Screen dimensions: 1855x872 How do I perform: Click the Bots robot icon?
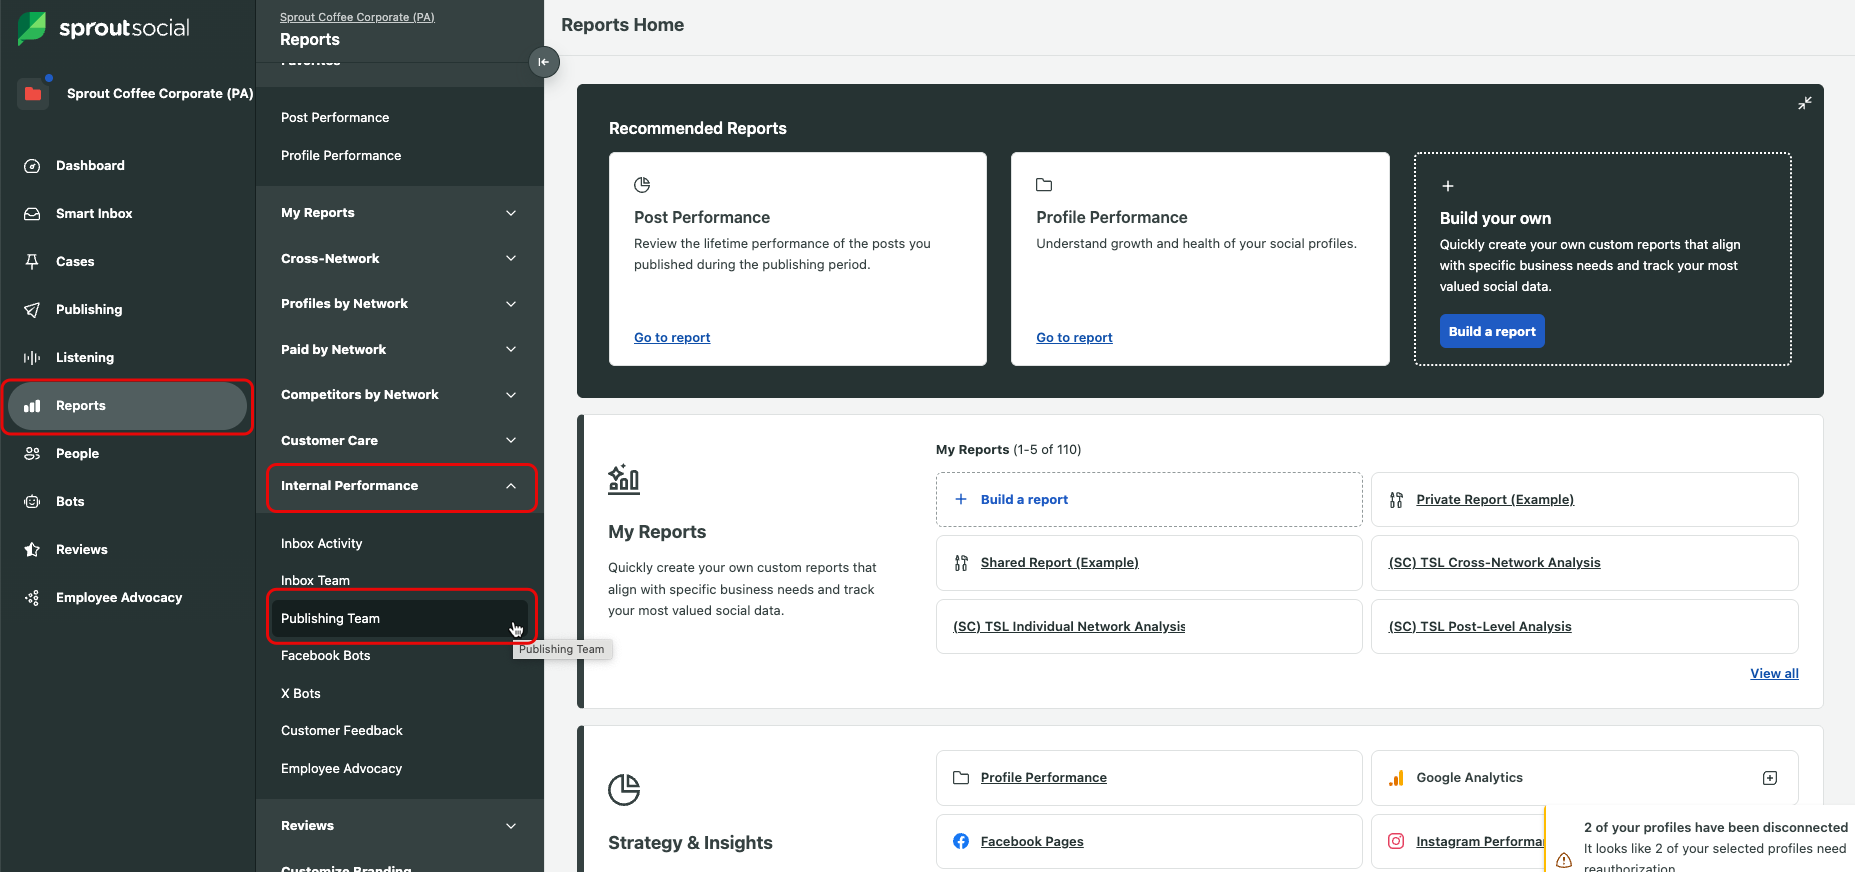pyautogui.click(x=32, y=502)
